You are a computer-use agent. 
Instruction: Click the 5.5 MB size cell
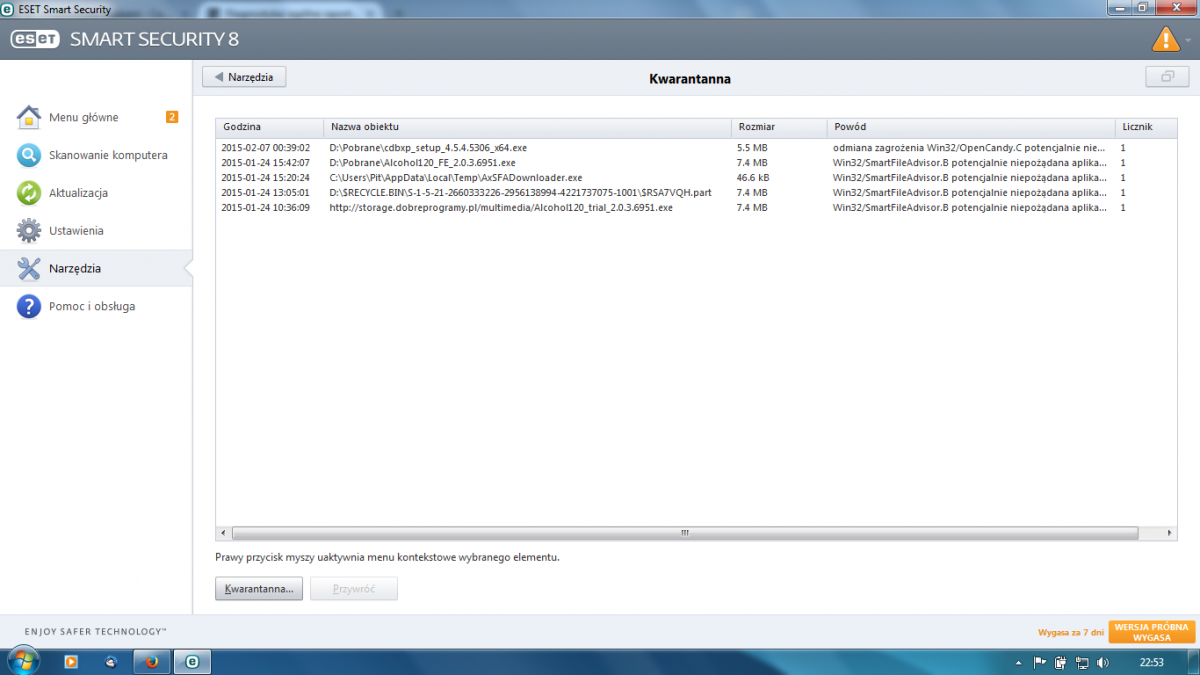[x=752, y=147]
